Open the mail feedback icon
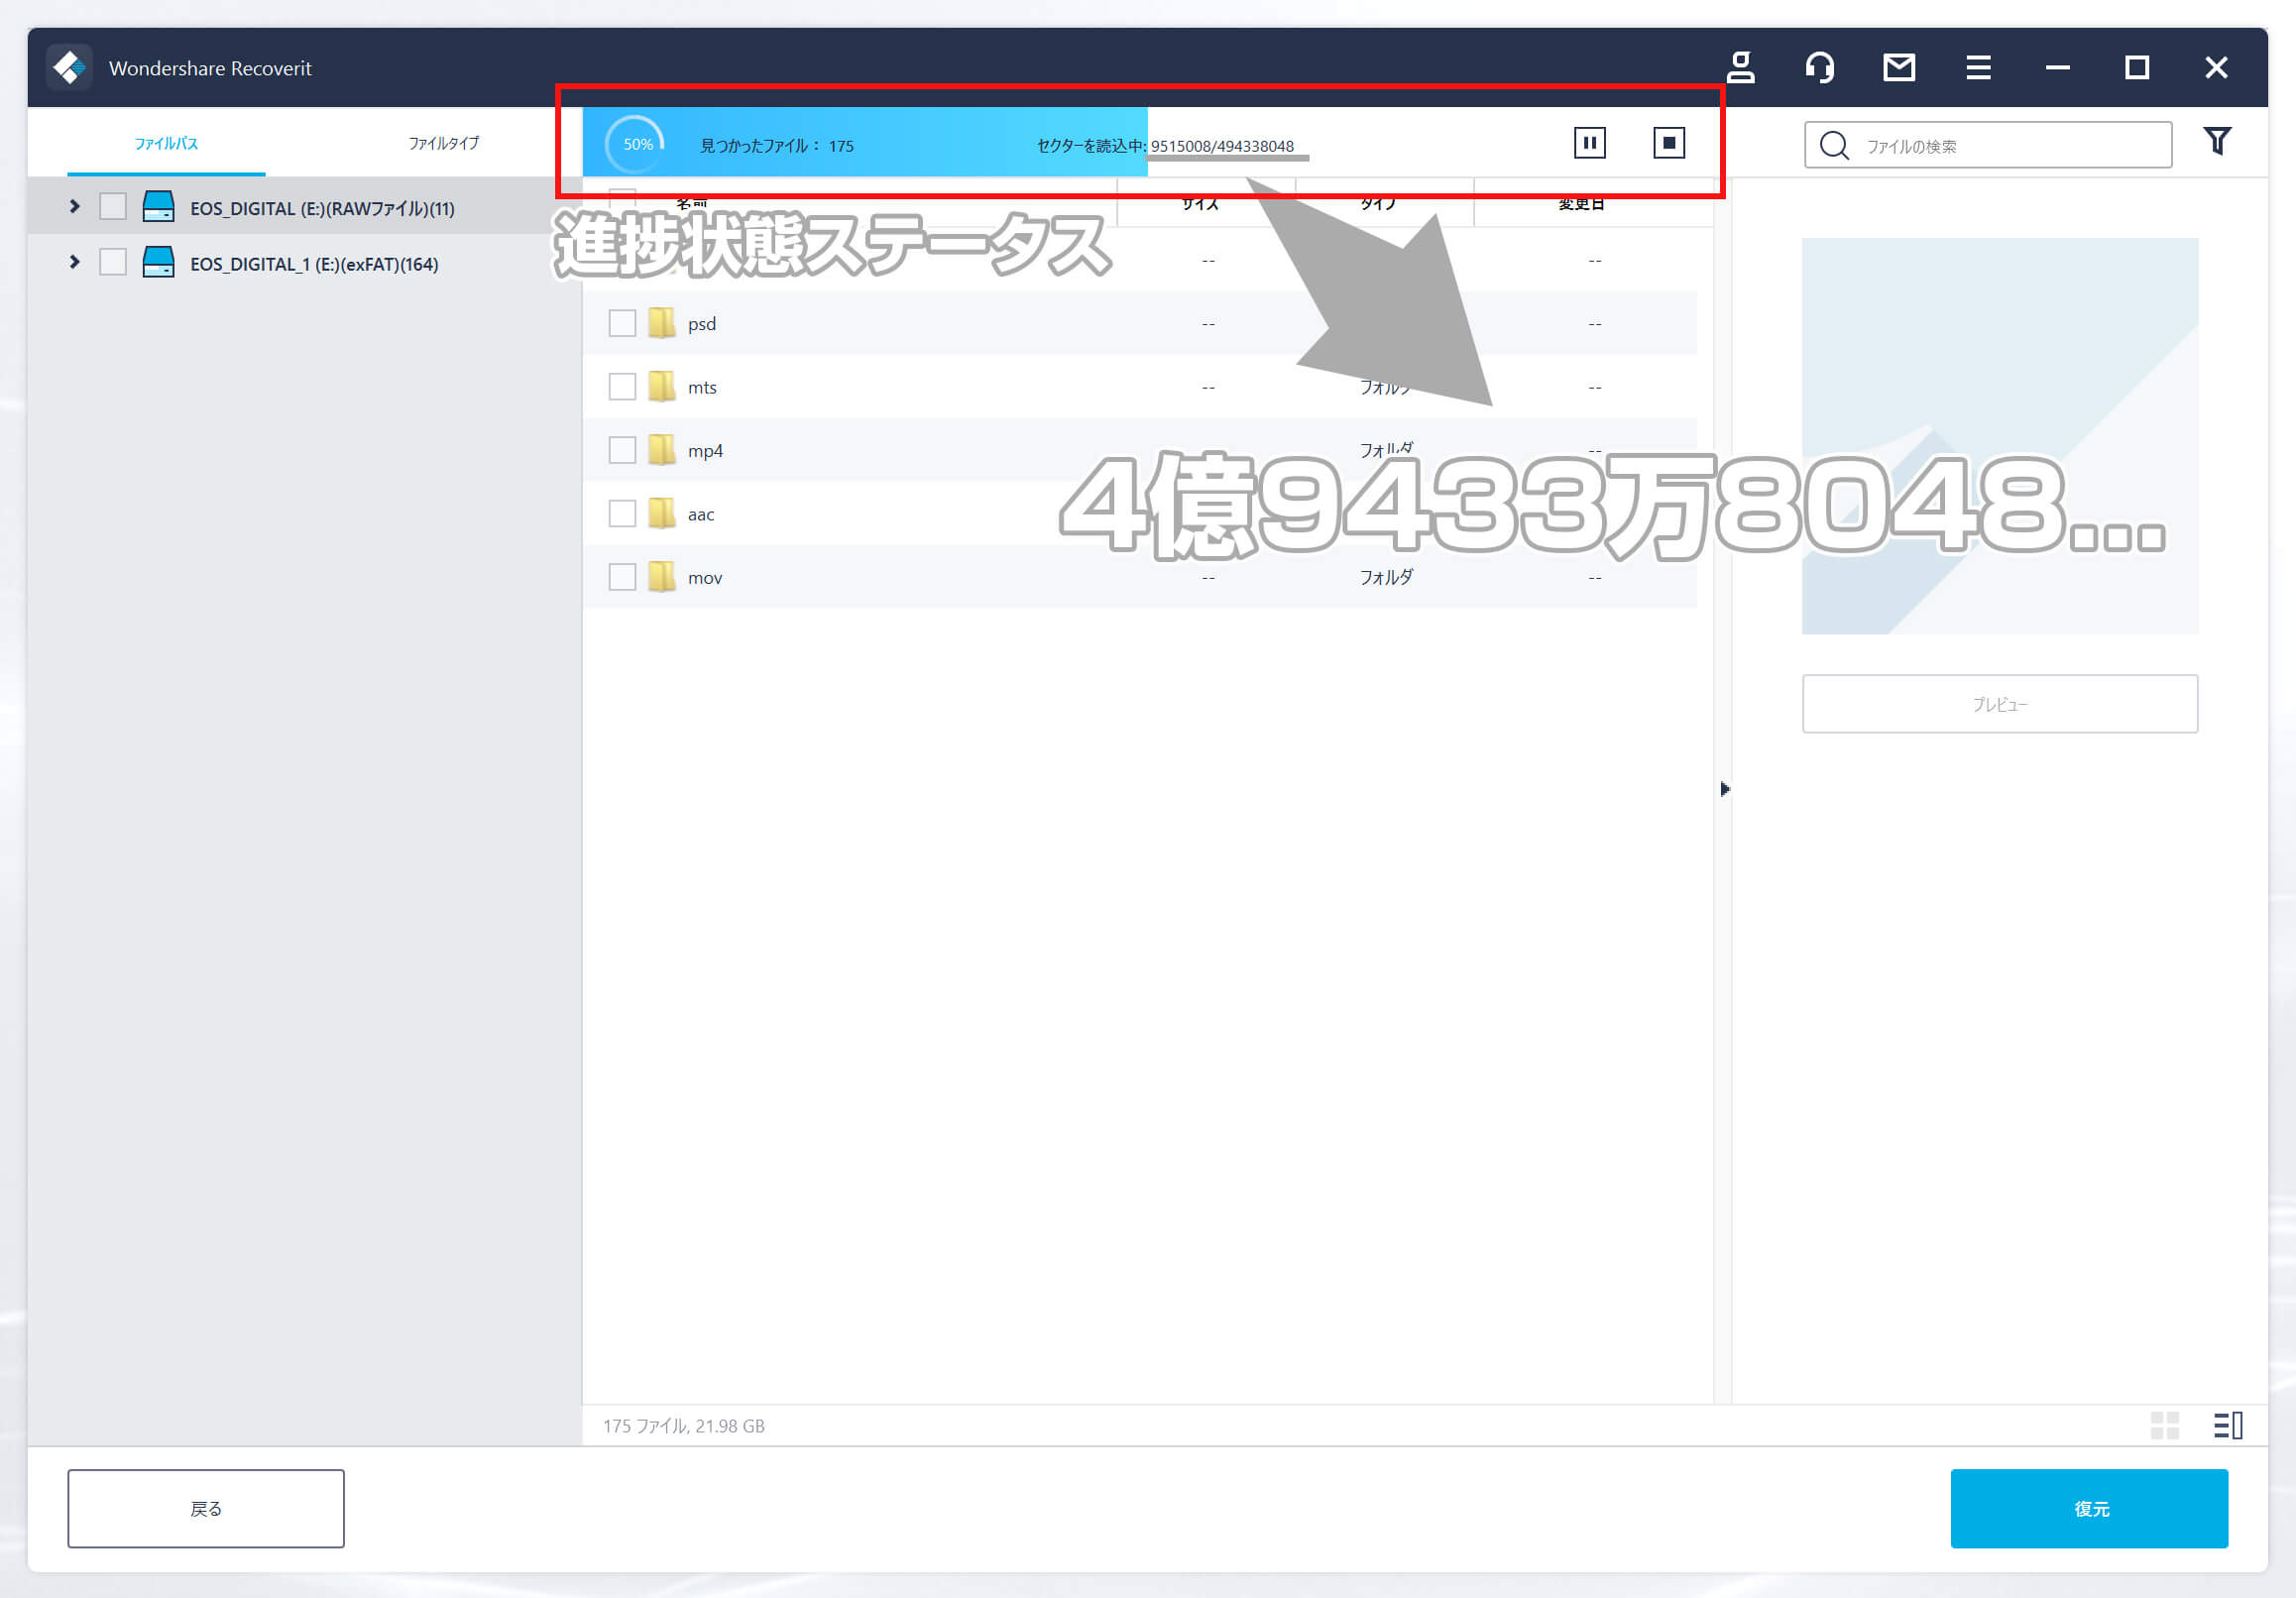2296x1598 pixels. click(1898, 67)
